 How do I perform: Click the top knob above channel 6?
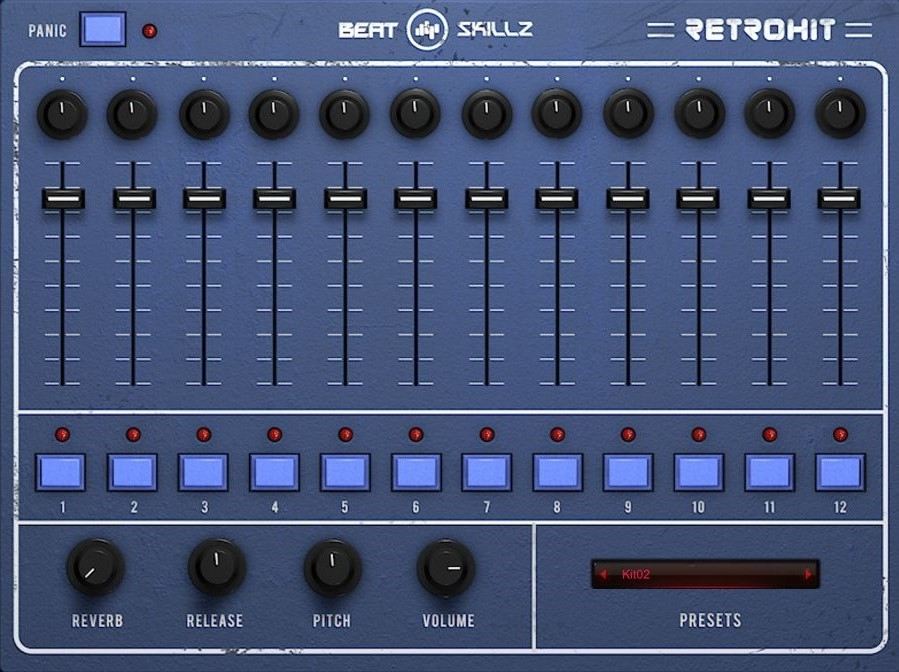(416, 114)
